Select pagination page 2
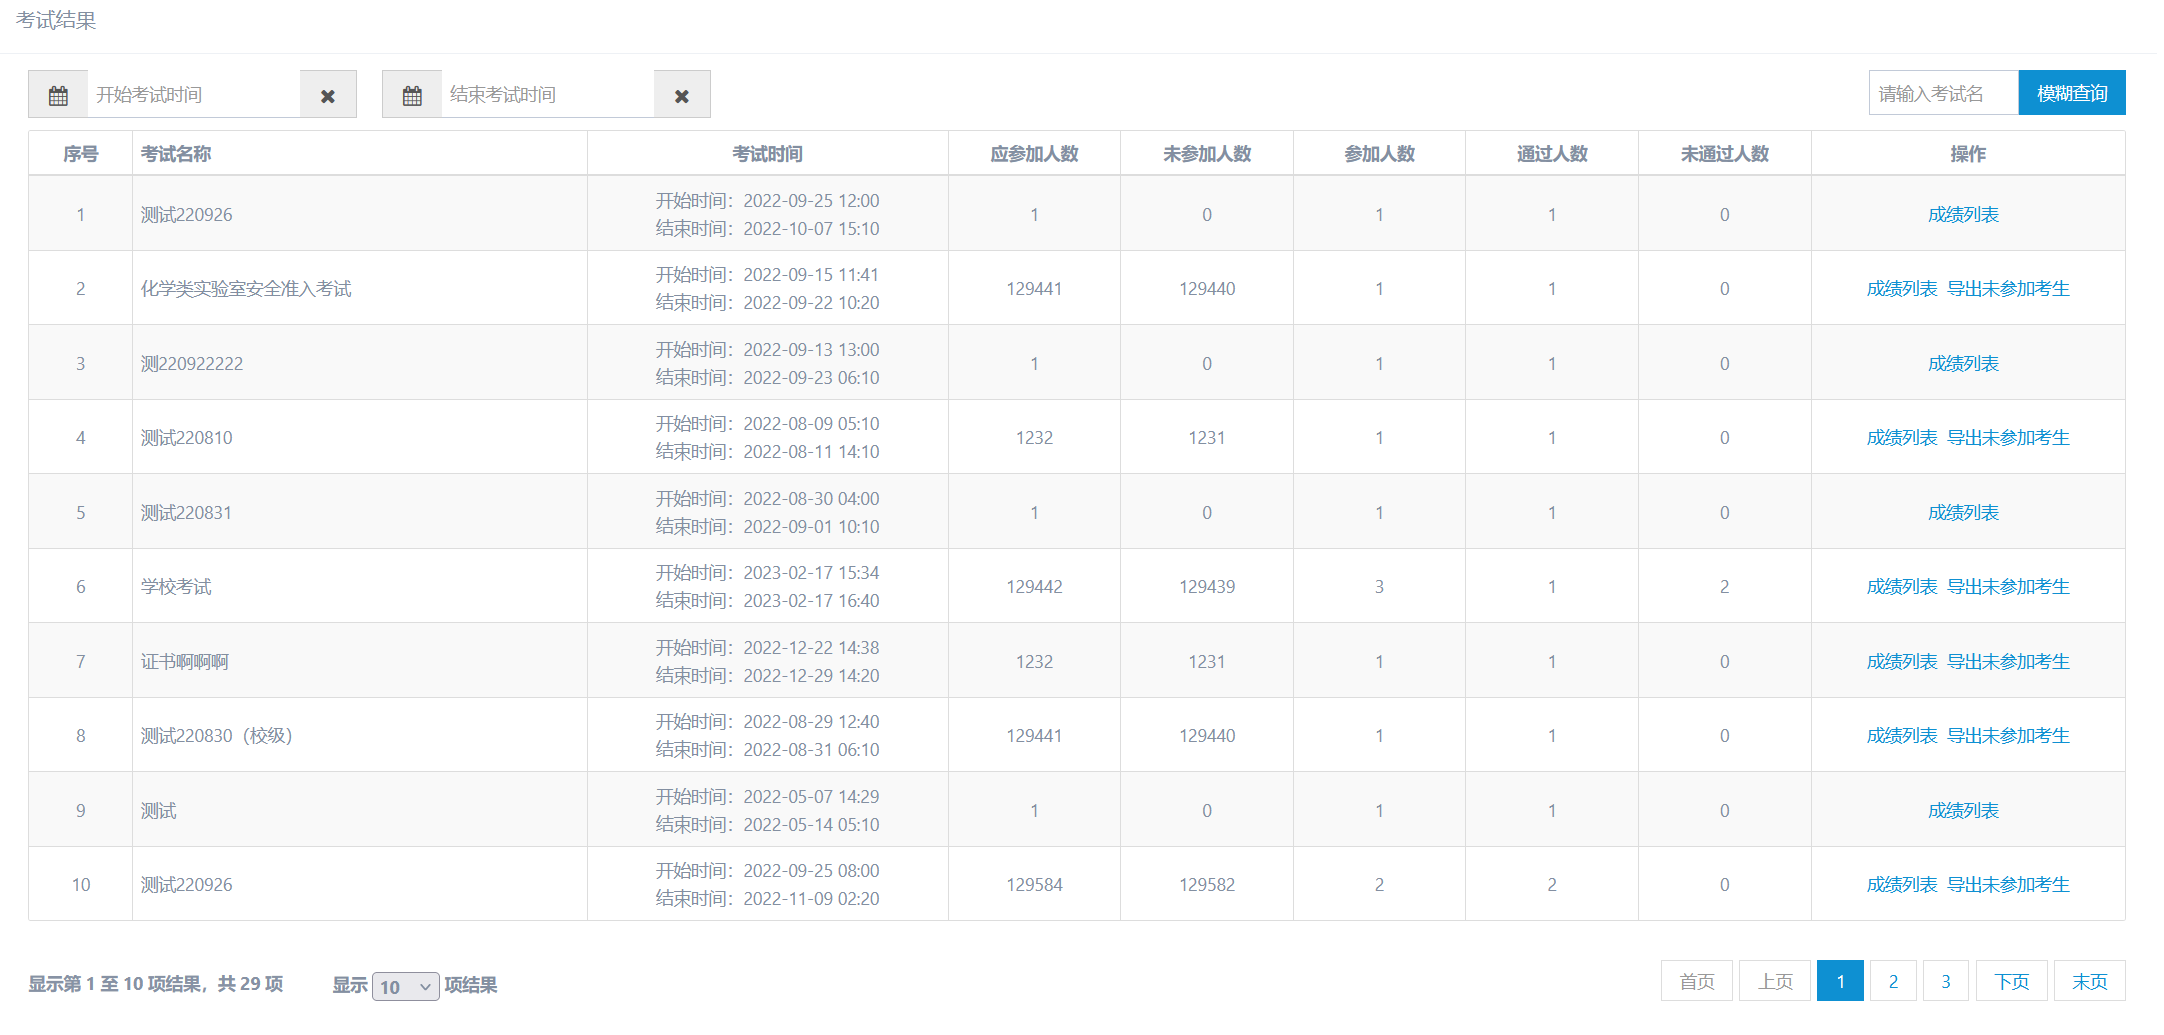 (x=1893, y=981)
